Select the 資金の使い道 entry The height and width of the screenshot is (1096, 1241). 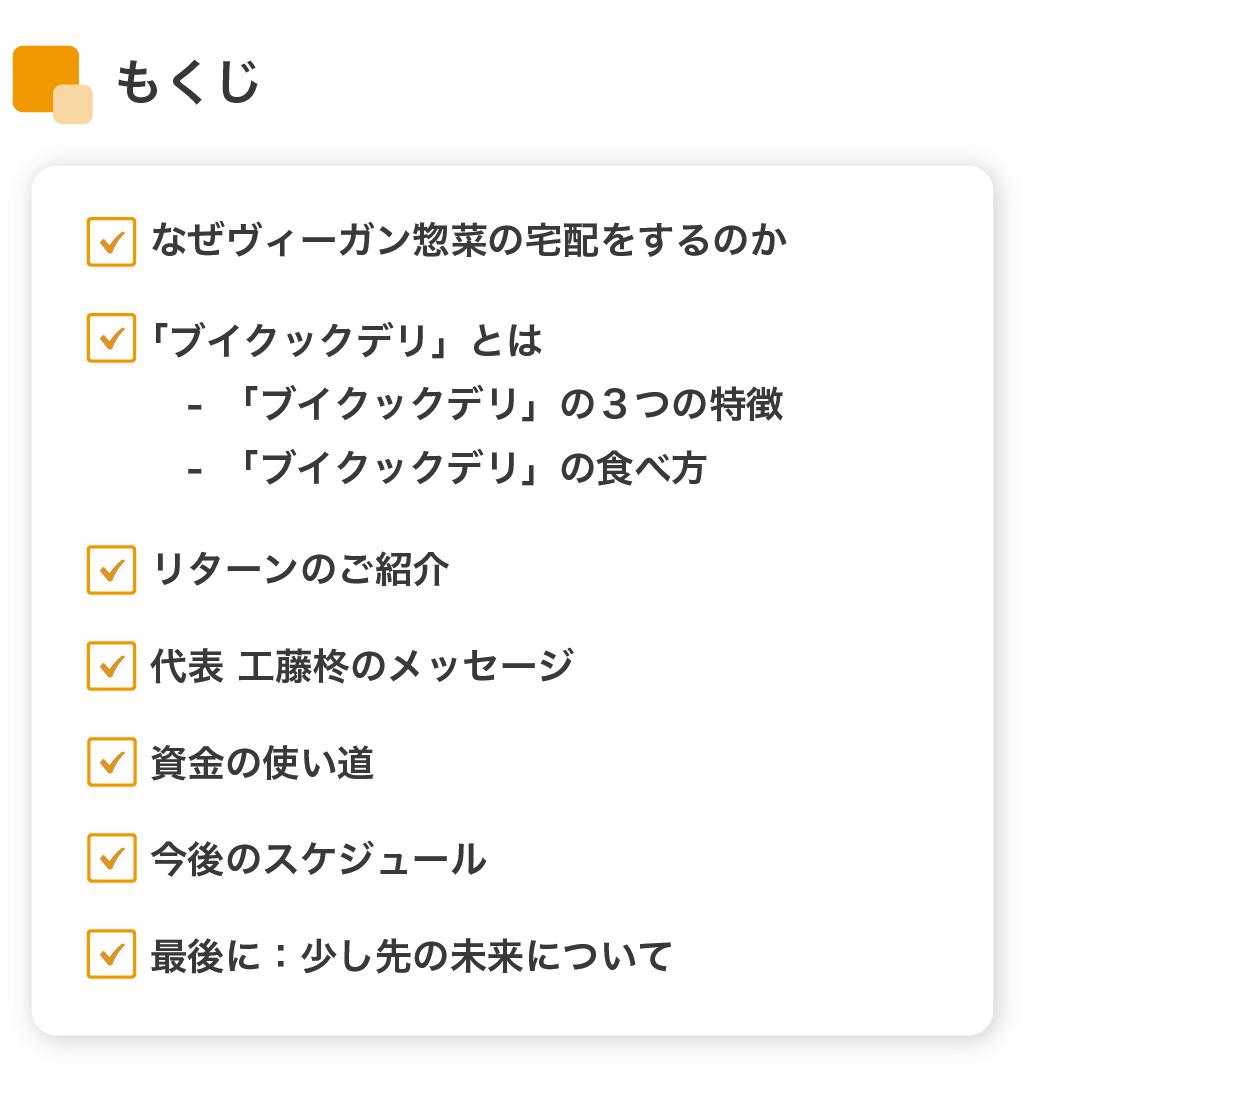pyautogui.click(x=262, y=763)
